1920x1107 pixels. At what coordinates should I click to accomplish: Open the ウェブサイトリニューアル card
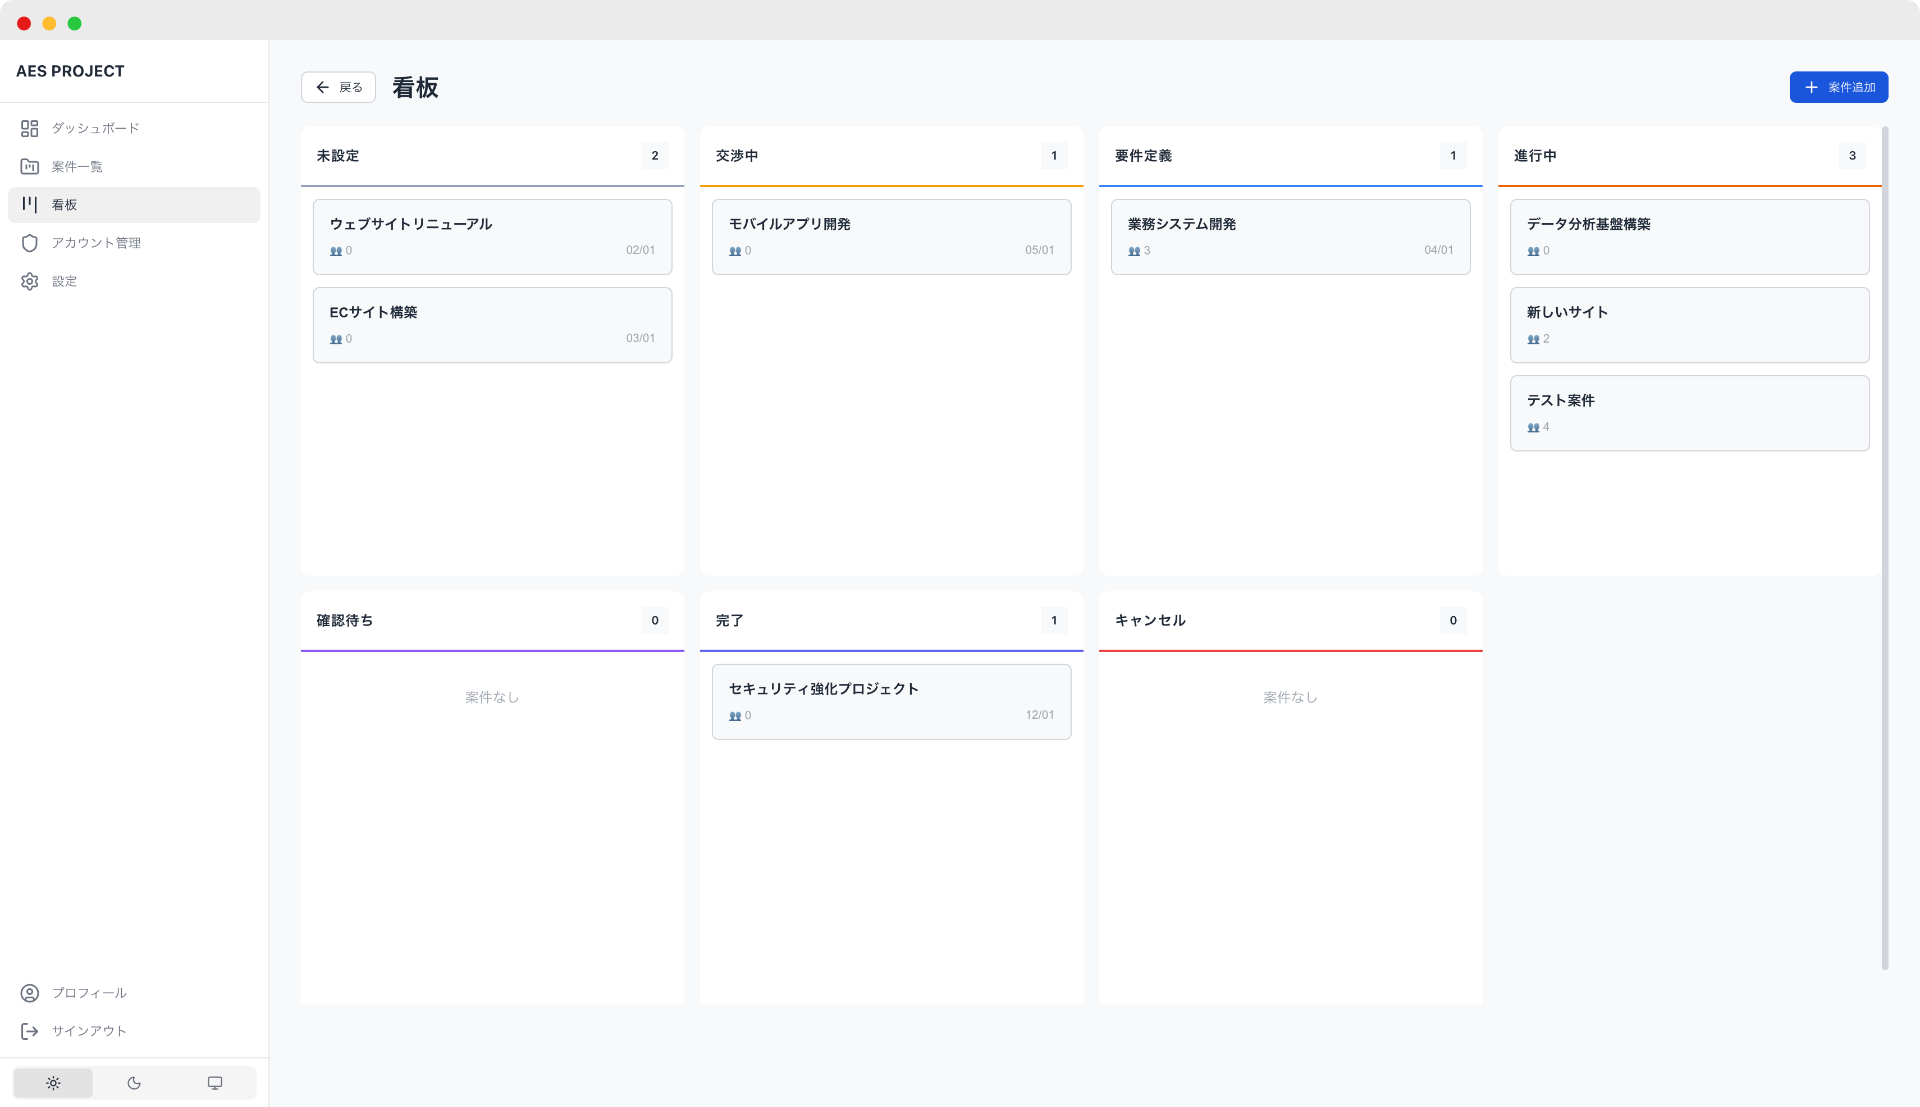point(492,236)
